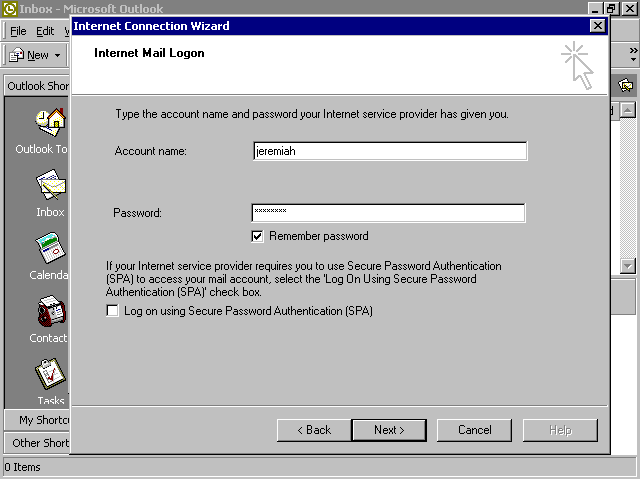640x480 pixels.
Task: Restore down the Outlook window
Action: coord(612,9)
